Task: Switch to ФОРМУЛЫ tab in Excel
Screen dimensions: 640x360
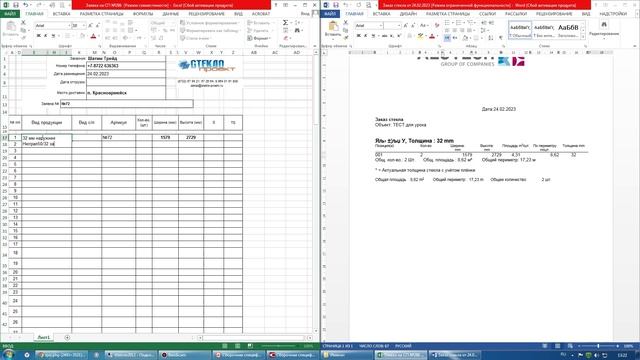Action: click(143, 14)
